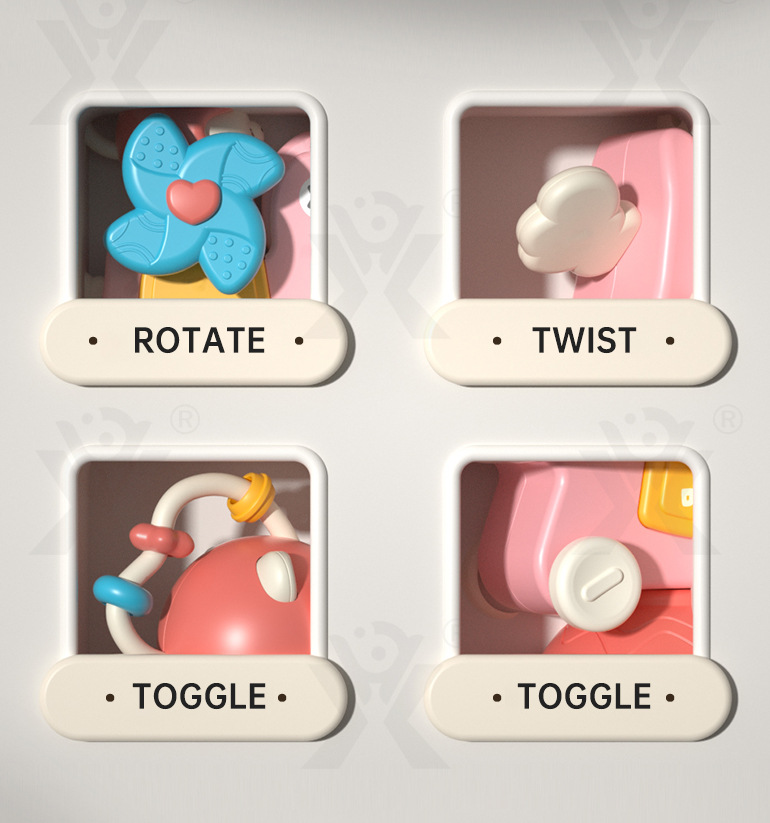Screen dimensions: 770x823
Task: Tap the red heart on the pinwheel
Action: 193,201
